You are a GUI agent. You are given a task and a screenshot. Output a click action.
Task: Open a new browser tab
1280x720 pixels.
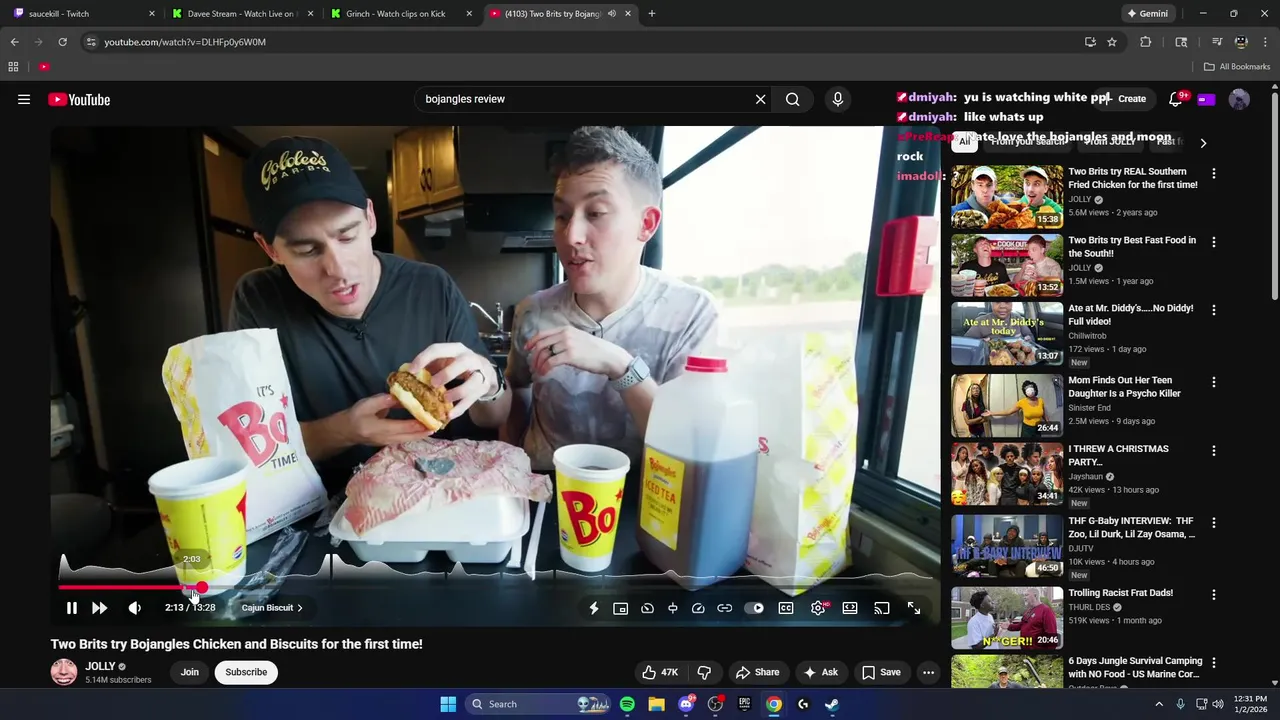tap(652, 14)
